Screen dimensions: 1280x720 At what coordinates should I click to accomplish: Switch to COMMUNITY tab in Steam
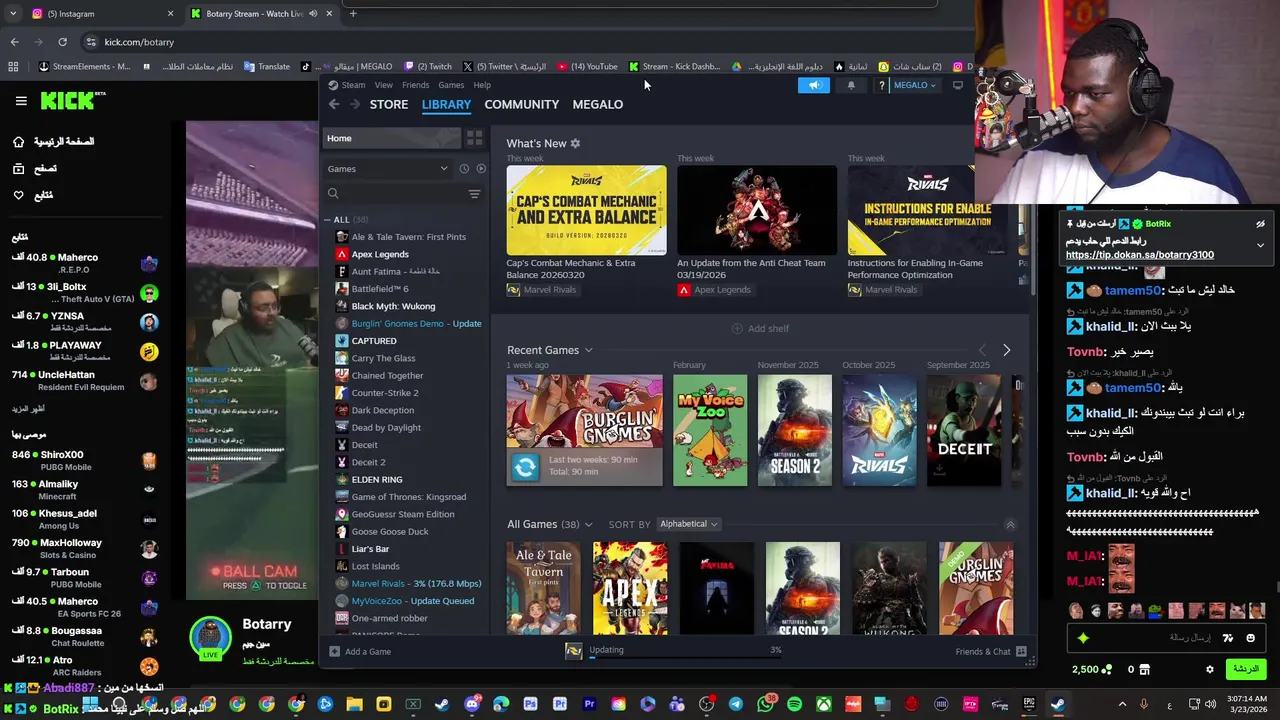click(521, 104)
